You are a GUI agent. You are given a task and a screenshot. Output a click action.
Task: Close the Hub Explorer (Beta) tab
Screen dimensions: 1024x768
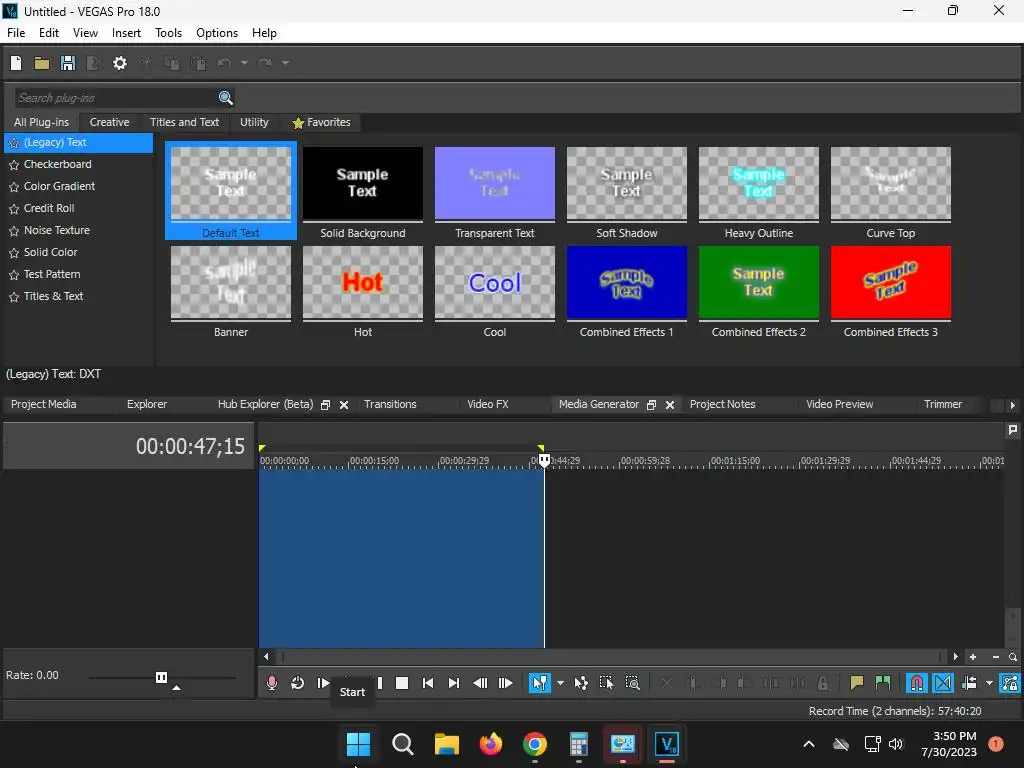pyautogui.click(x=344, y=405)
